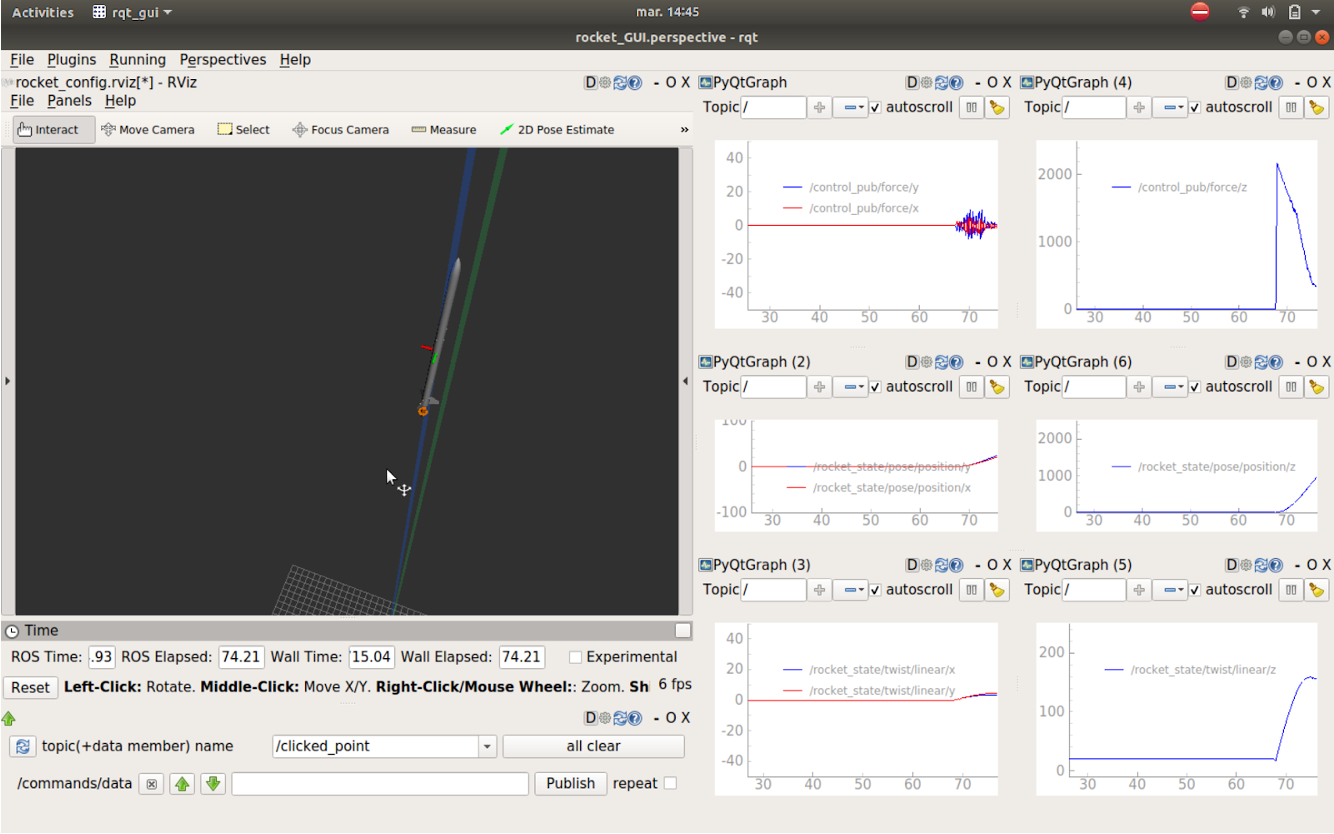Viewport: 1334px width, 834px height.
Task: Check the Experimental checkbox in the Time panel
Action: pos(576,657)
